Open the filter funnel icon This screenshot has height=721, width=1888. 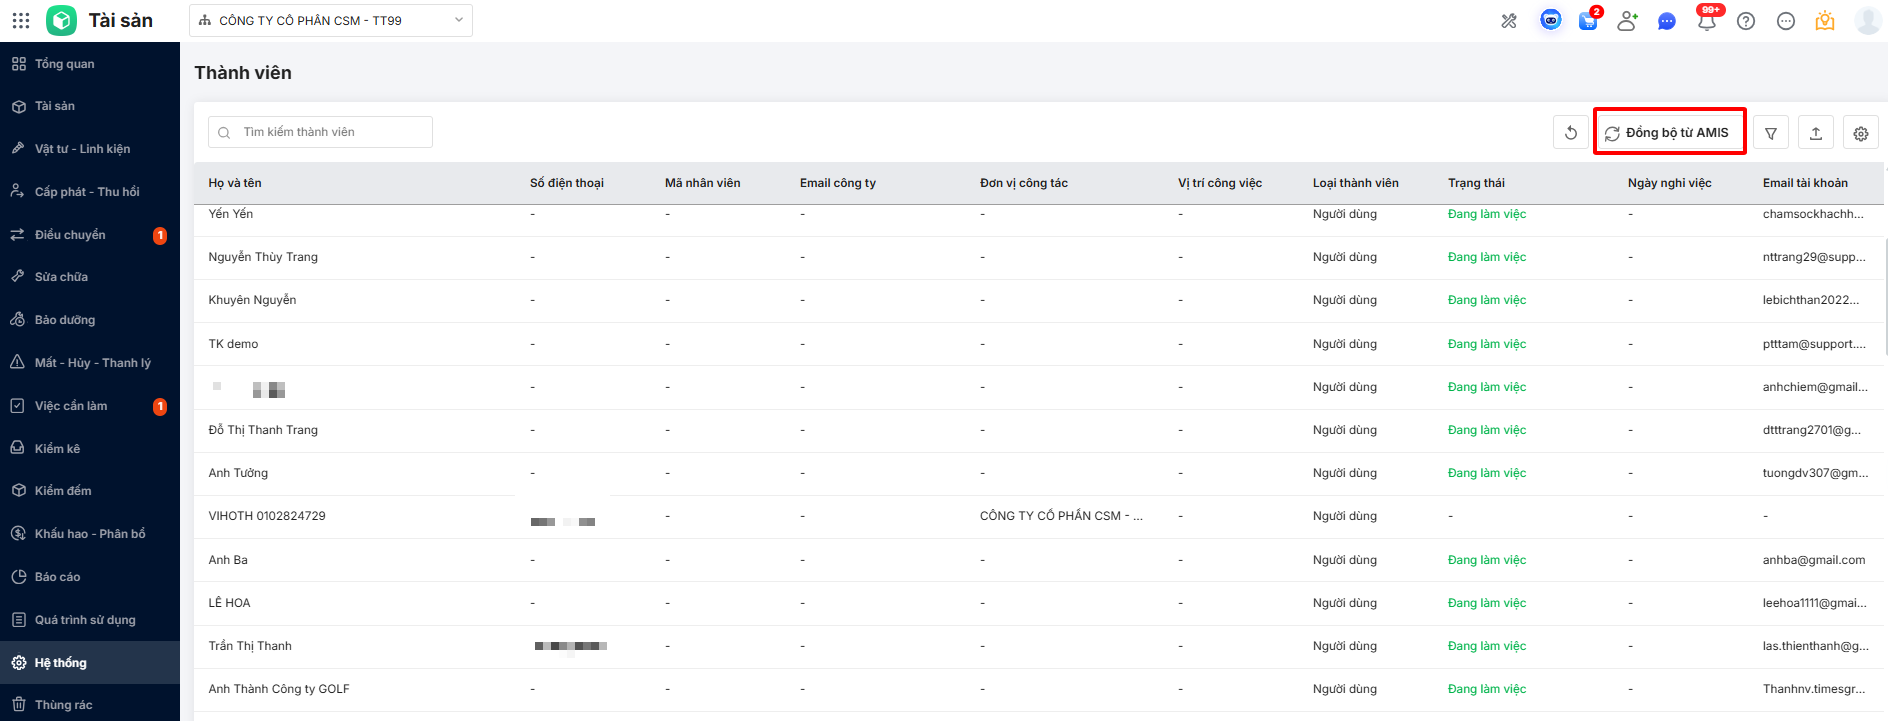pyautogui.click(x=1770, y=133)
